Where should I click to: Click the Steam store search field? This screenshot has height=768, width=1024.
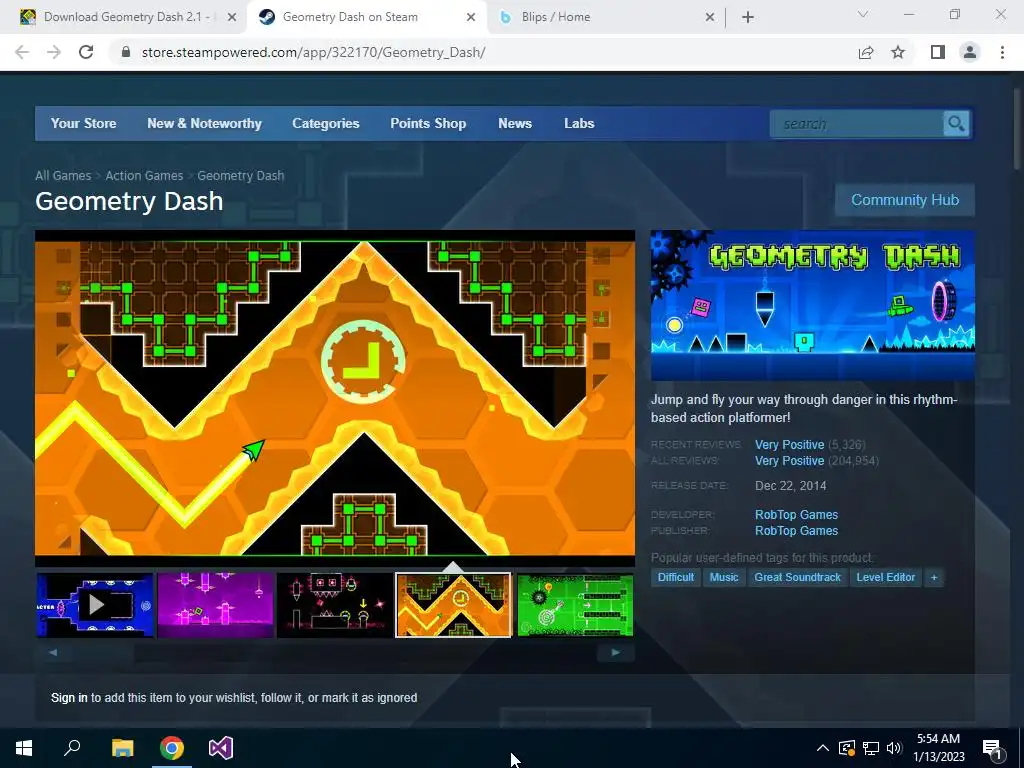[x=856, y=123]
